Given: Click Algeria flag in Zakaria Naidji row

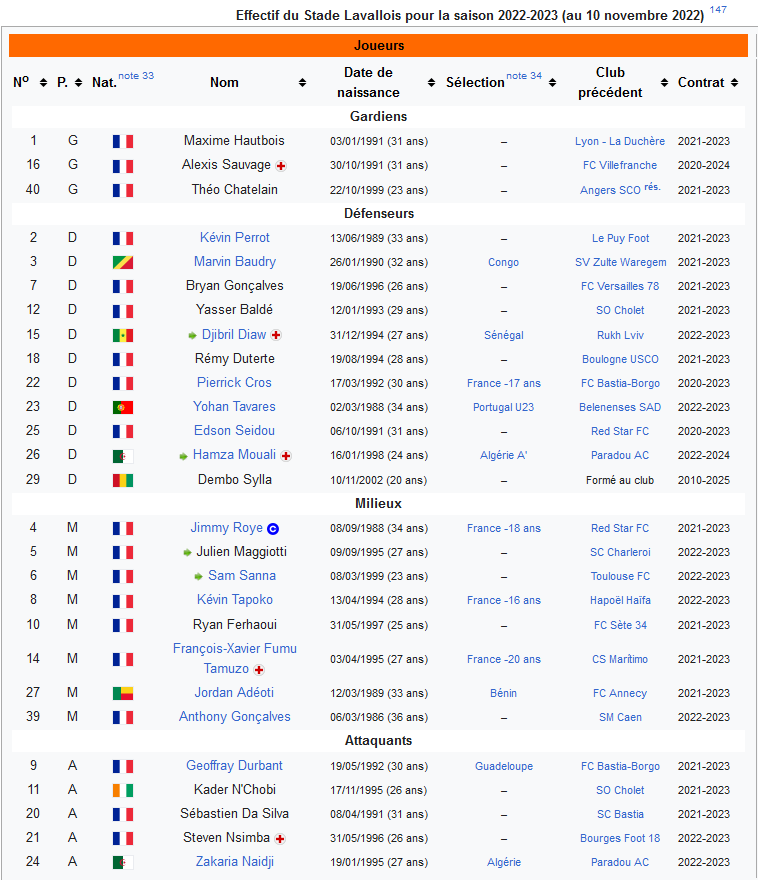Looking at the screenshot, I should click(x=123, y=863).
